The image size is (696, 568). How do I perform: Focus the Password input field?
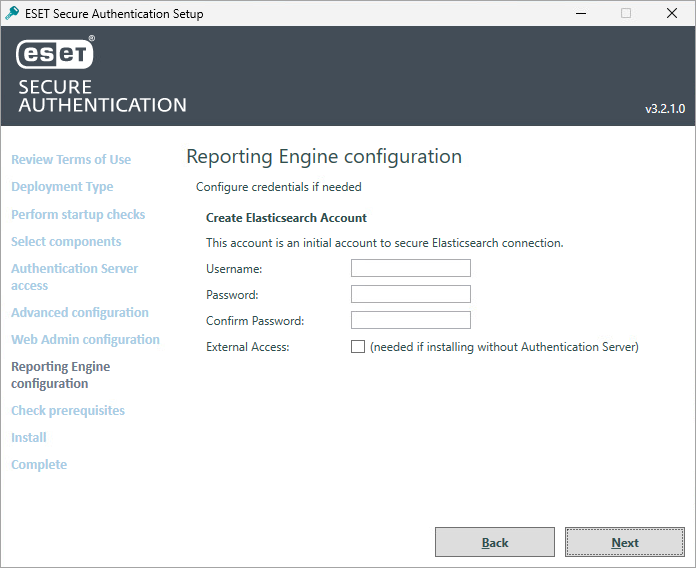coord(411,294)
